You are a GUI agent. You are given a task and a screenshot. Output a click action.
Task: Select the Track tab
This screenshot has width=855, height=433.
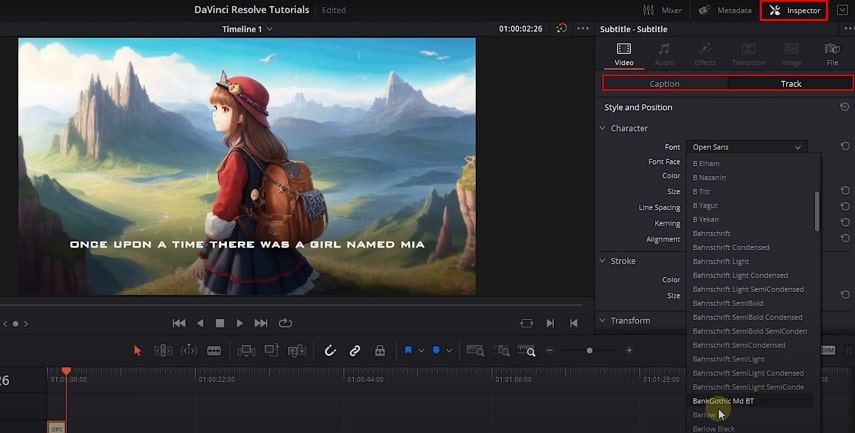coord(791,83)
